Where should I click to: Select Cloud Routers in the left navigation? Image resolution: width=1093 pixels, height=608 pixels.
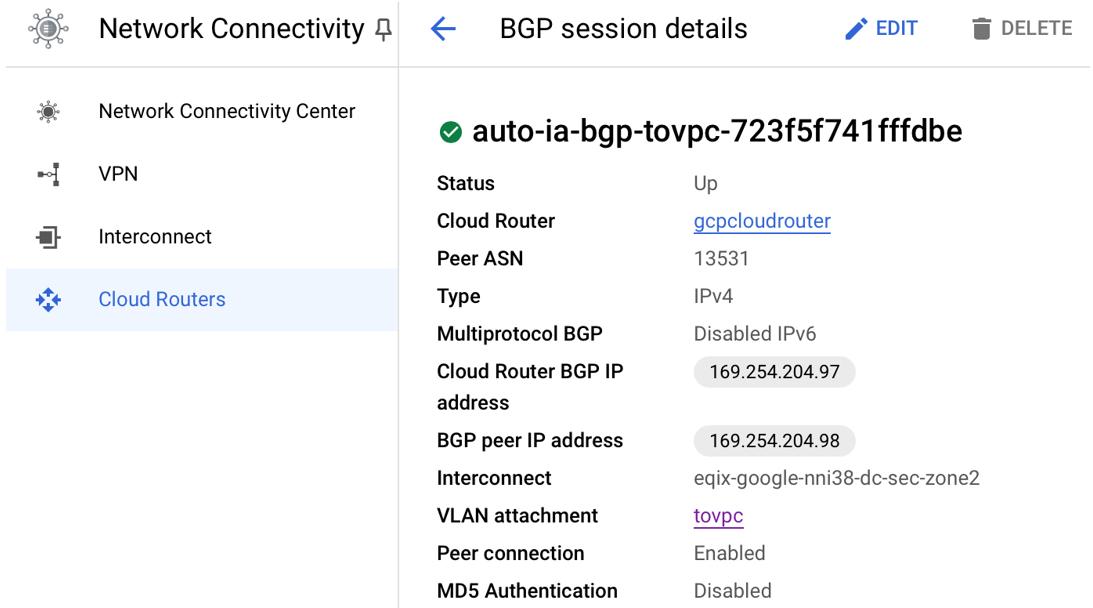(162, 300)
